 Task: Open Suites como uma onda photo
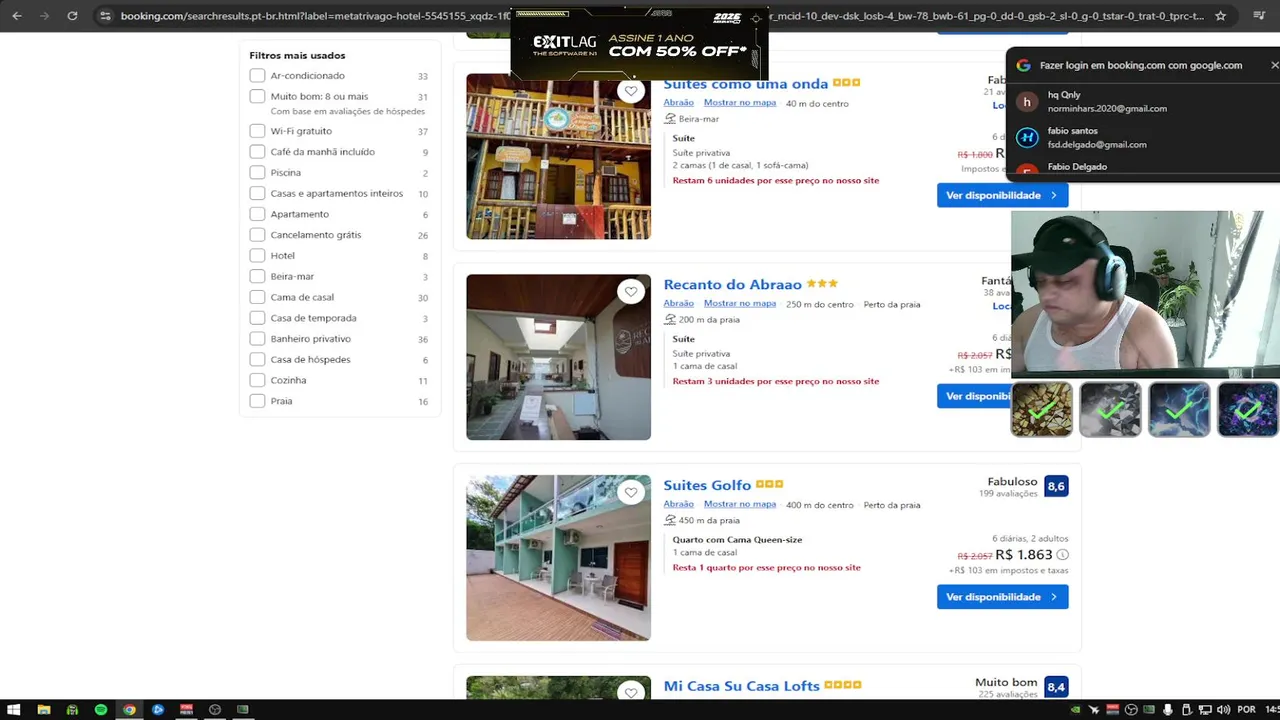[x=558, y=156]
